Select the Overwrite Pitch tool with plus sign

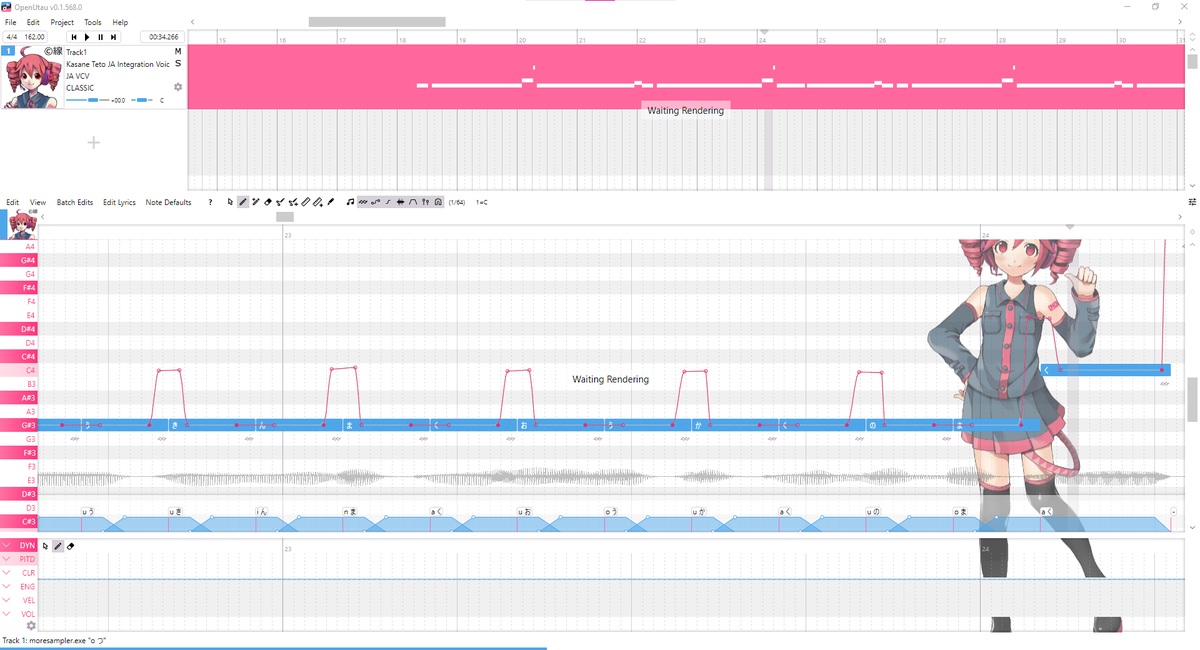point(293,202)
